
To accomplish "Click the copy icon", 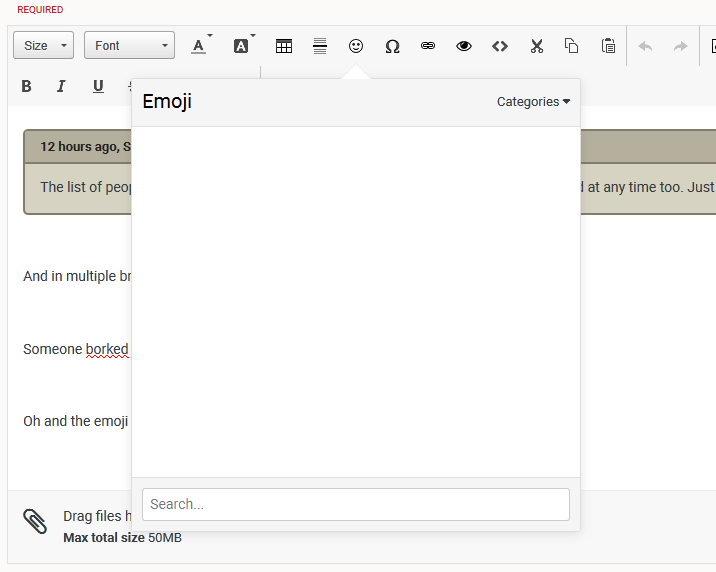I will 572,46.
